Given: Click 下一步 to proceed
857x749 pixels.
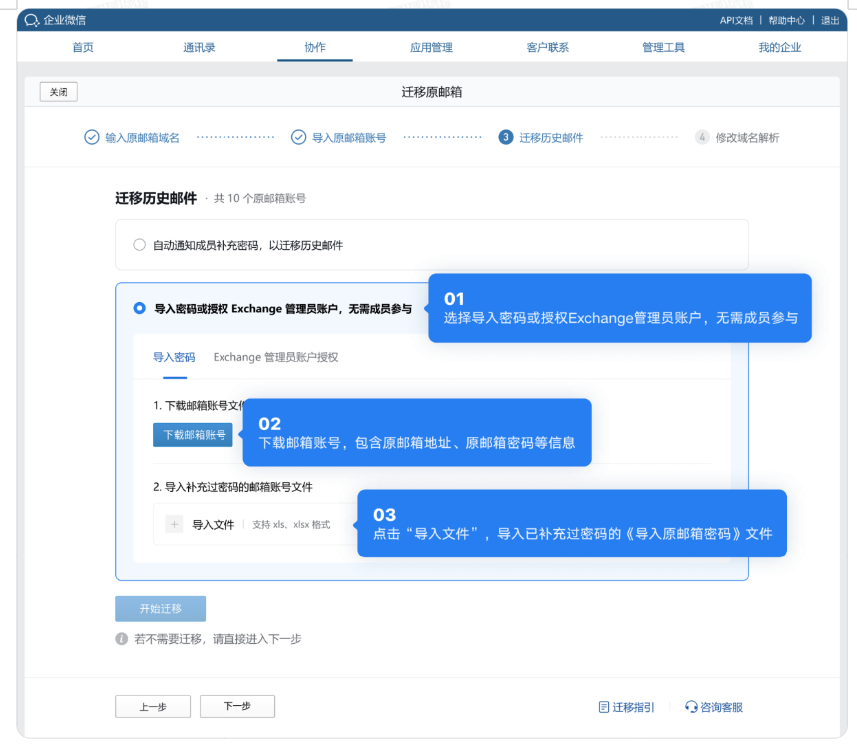Looking at the screenshot, I should coord(237,706).
